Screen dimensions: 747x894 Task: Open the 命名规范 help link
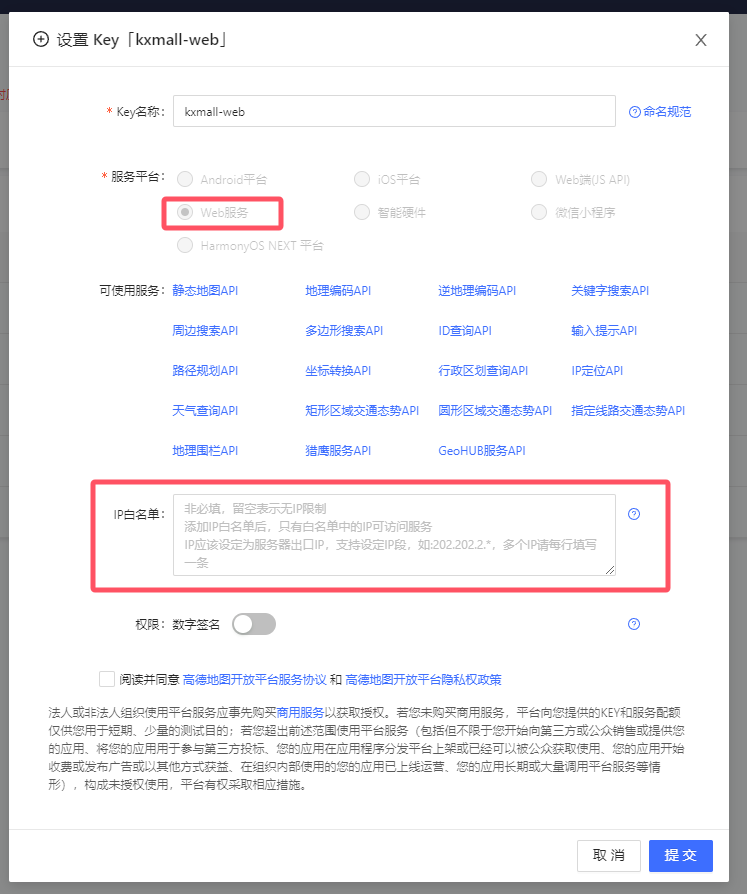(660, 112)
